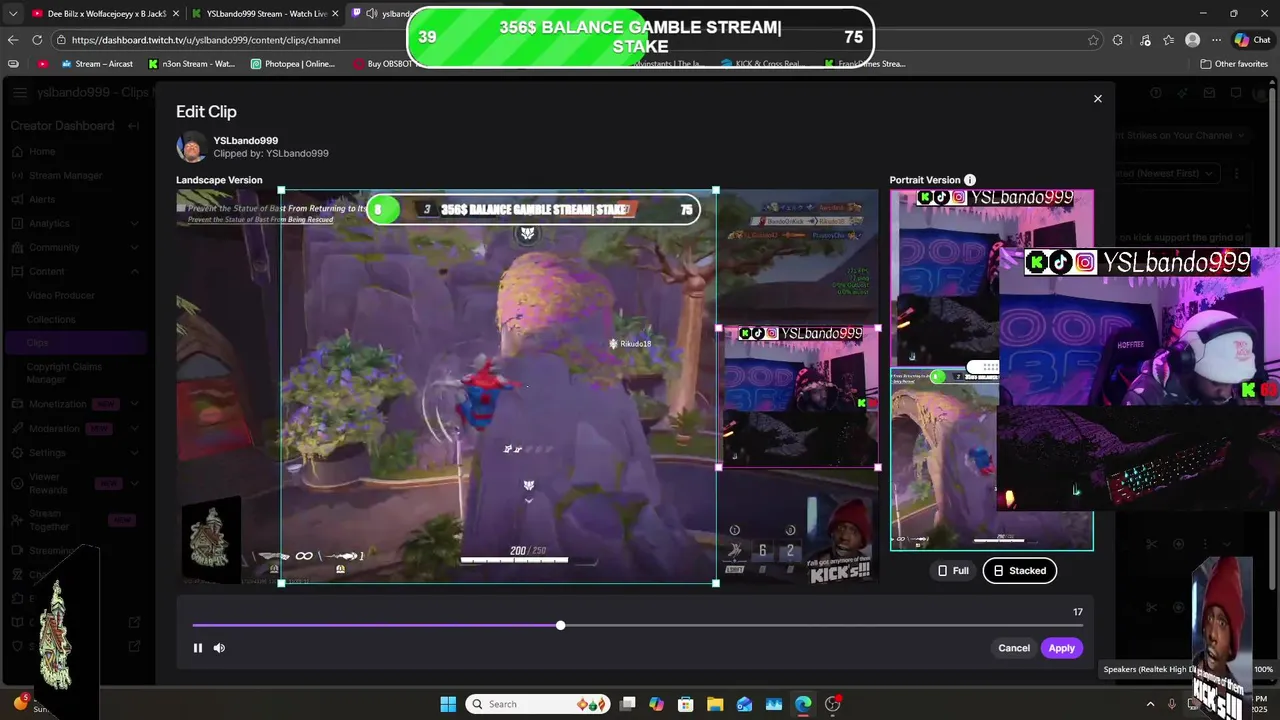The height and width of the screenshot is (720, 1280).
Task: Mute the clip volume speaker icon
Action: tap(219, 648)
